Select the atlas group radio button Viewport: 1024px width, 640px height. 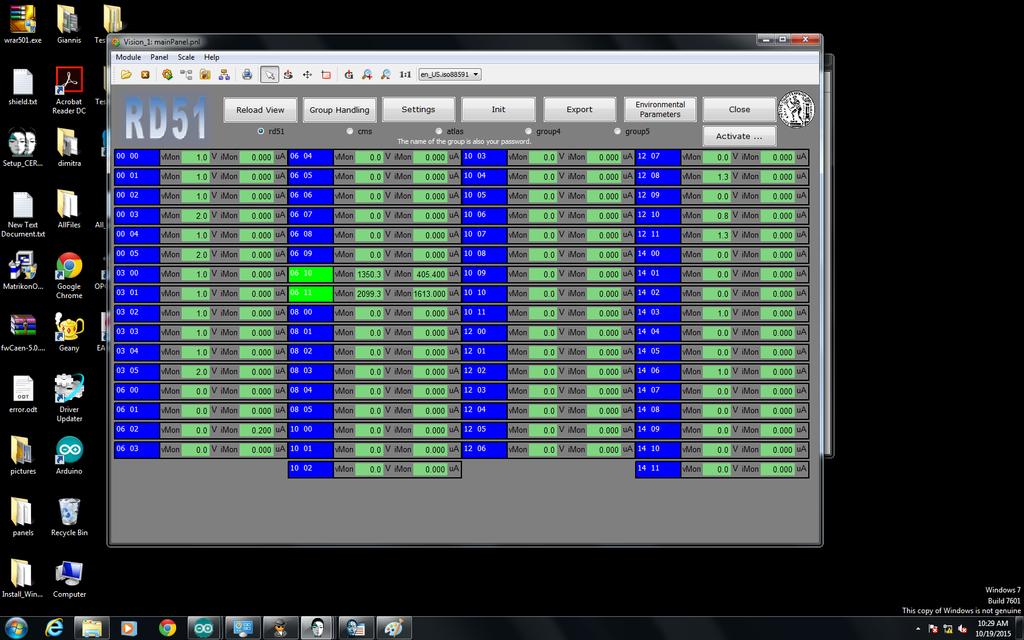point(439,131)
